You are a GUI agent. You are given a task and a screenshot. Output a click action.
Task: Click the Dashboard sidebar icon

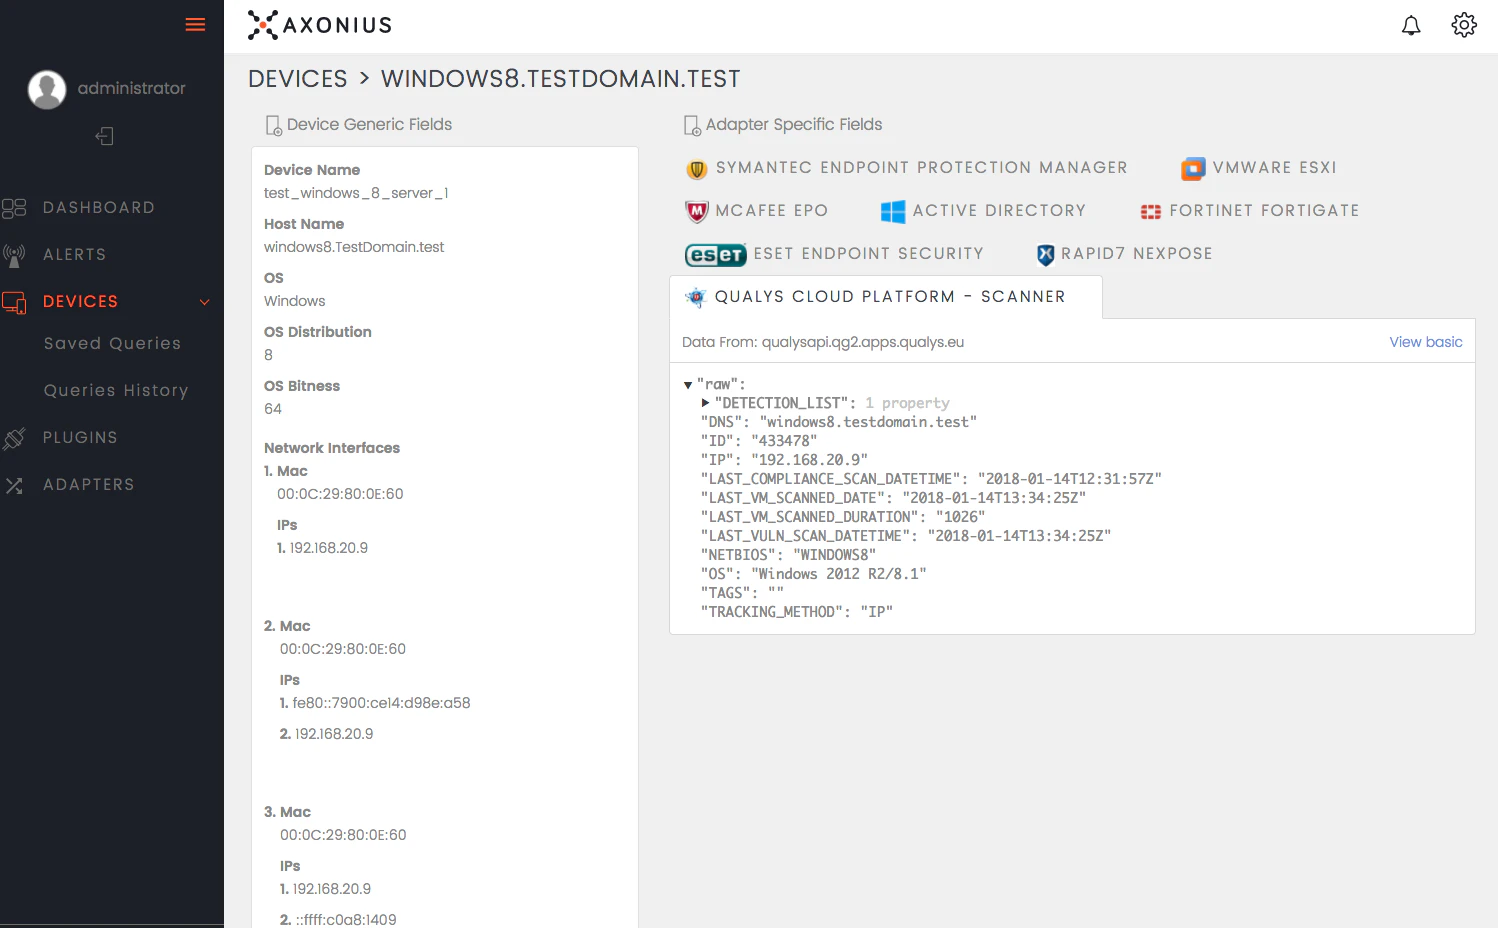14,208
